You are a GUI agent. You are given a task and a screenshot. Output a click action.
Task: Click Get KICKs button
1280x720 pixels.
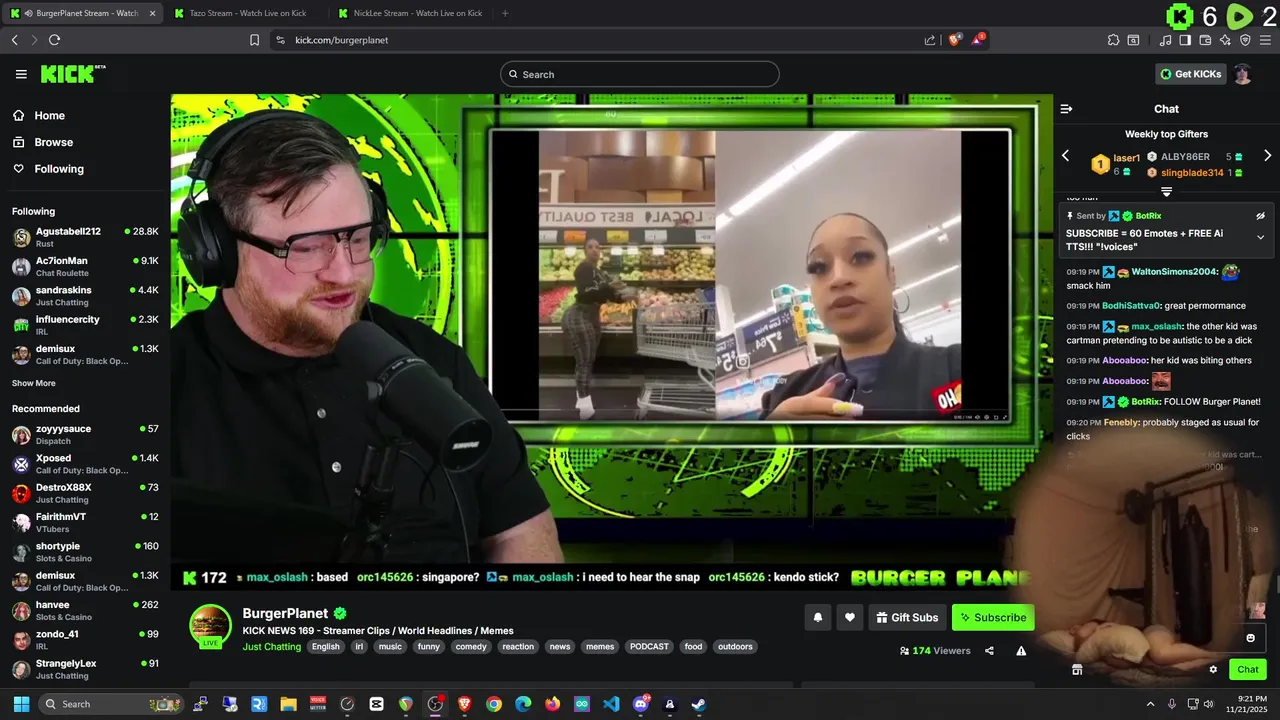coord(1190,74)
